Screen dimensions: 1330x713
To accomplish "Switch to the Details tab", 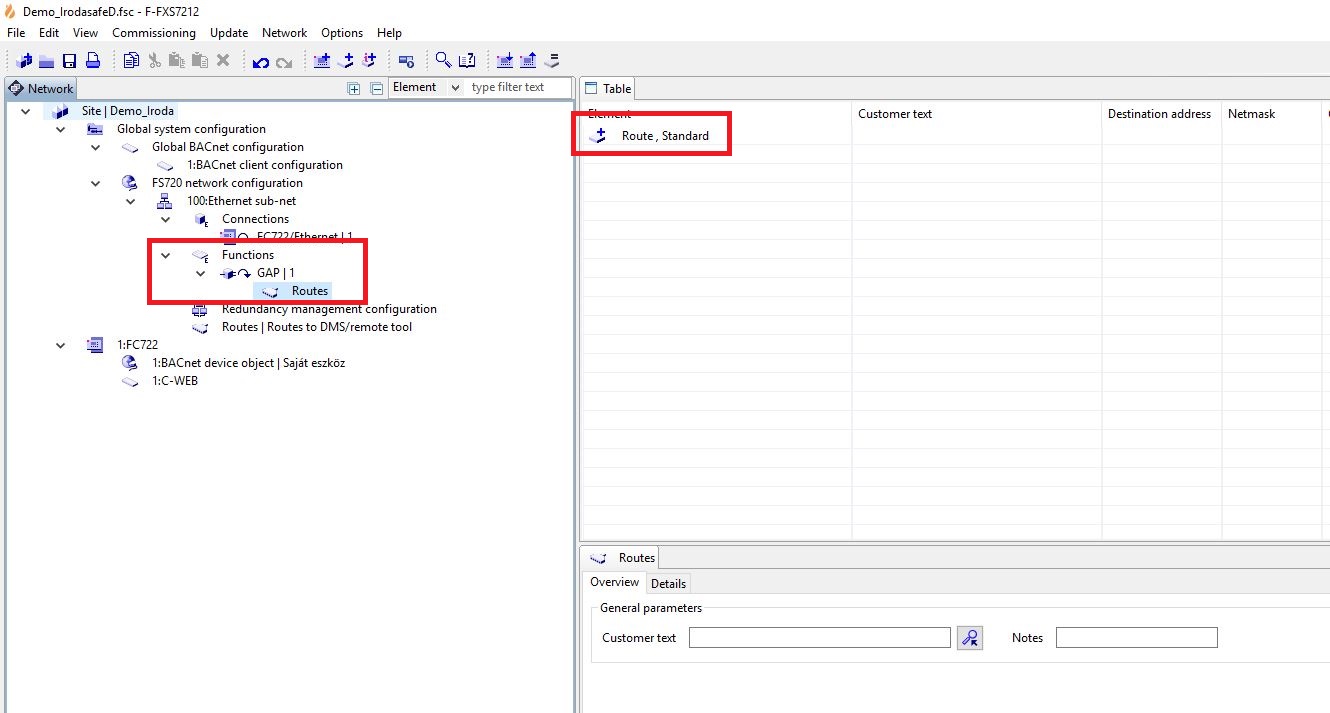I will 668,583.
